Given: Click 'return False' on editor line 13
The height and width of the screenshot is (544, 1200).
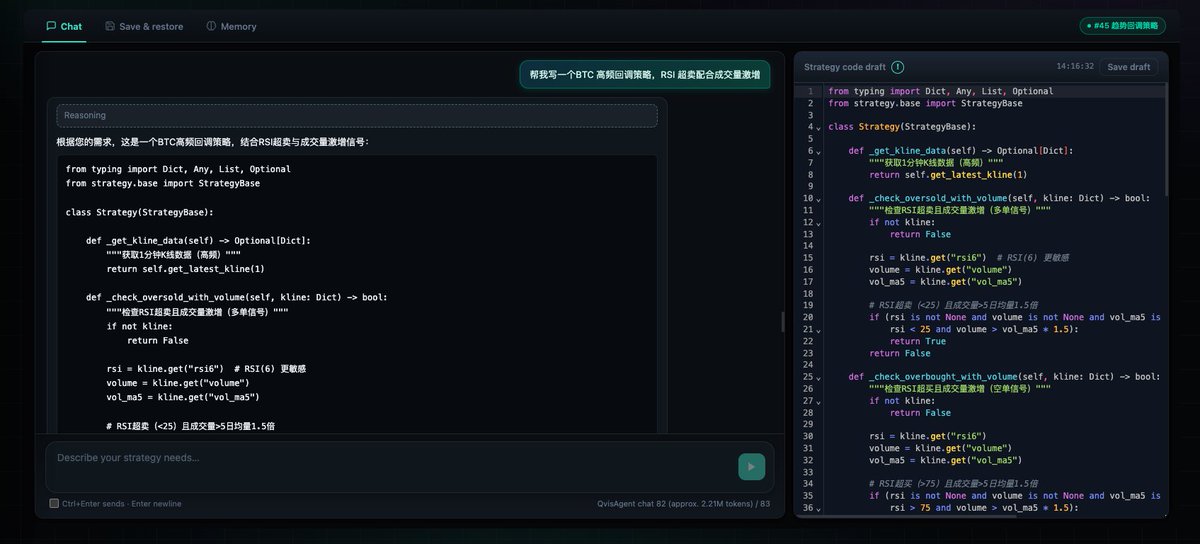Looking at the screenshot, I should point(920,235).
